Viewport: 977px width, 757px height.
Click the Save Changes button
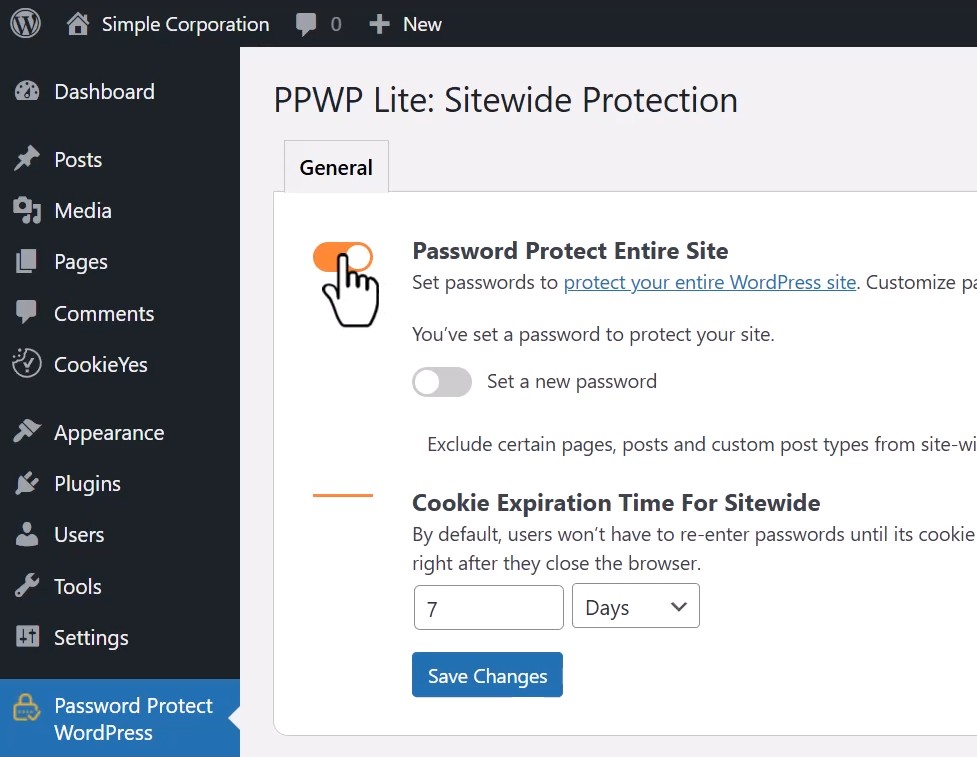(x=487, y=675)
